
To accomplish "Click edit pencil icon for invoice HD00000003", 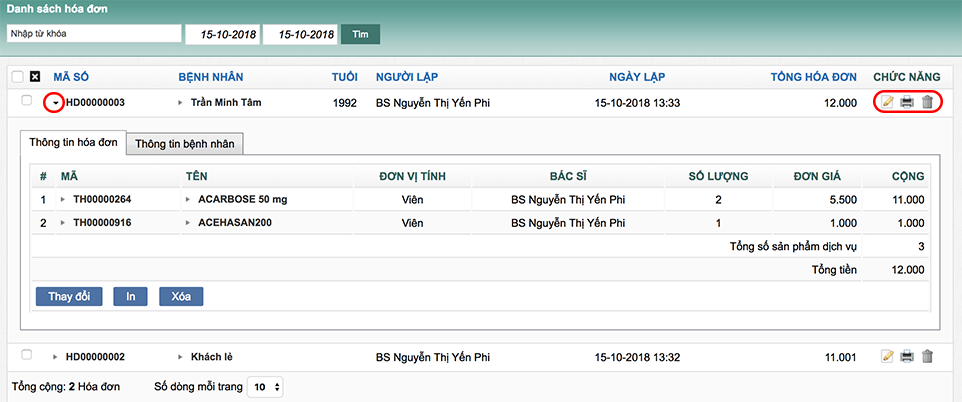I will click(x=886, y=102).
